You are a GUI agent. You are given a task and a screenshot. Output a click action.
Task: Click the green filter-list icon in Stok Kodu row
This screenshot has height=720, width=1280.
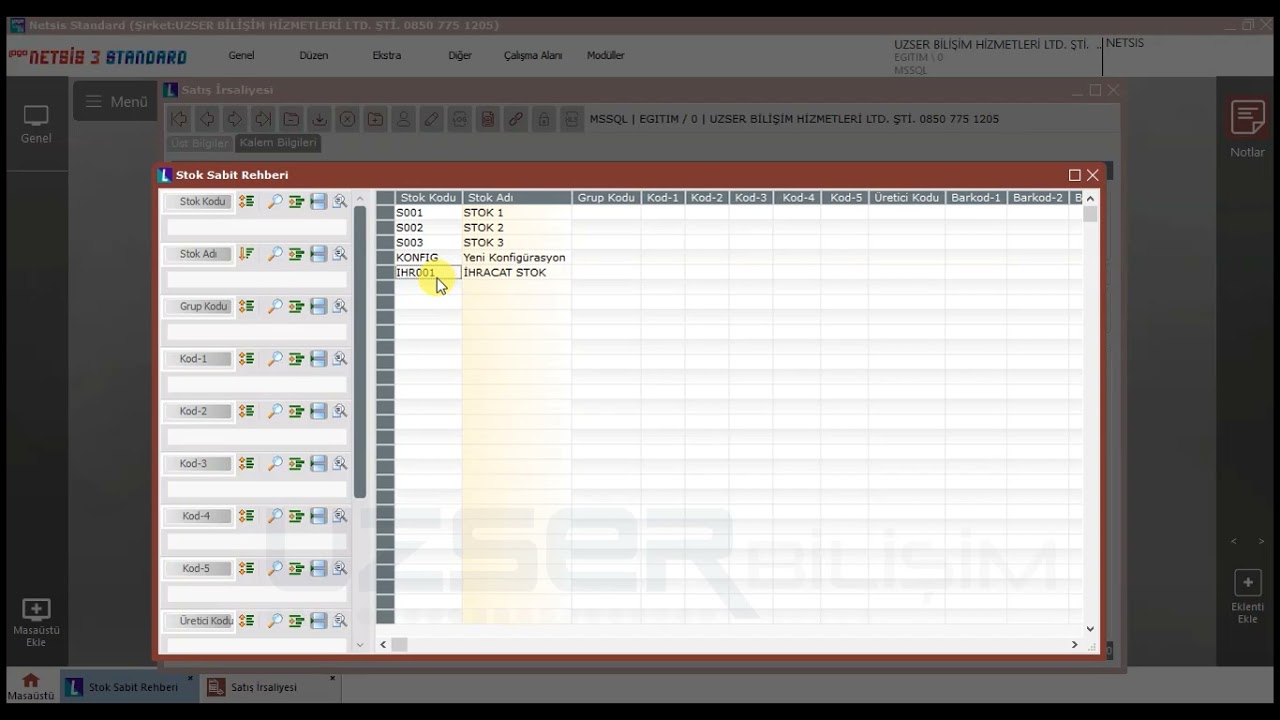click(x=296, y=201)
